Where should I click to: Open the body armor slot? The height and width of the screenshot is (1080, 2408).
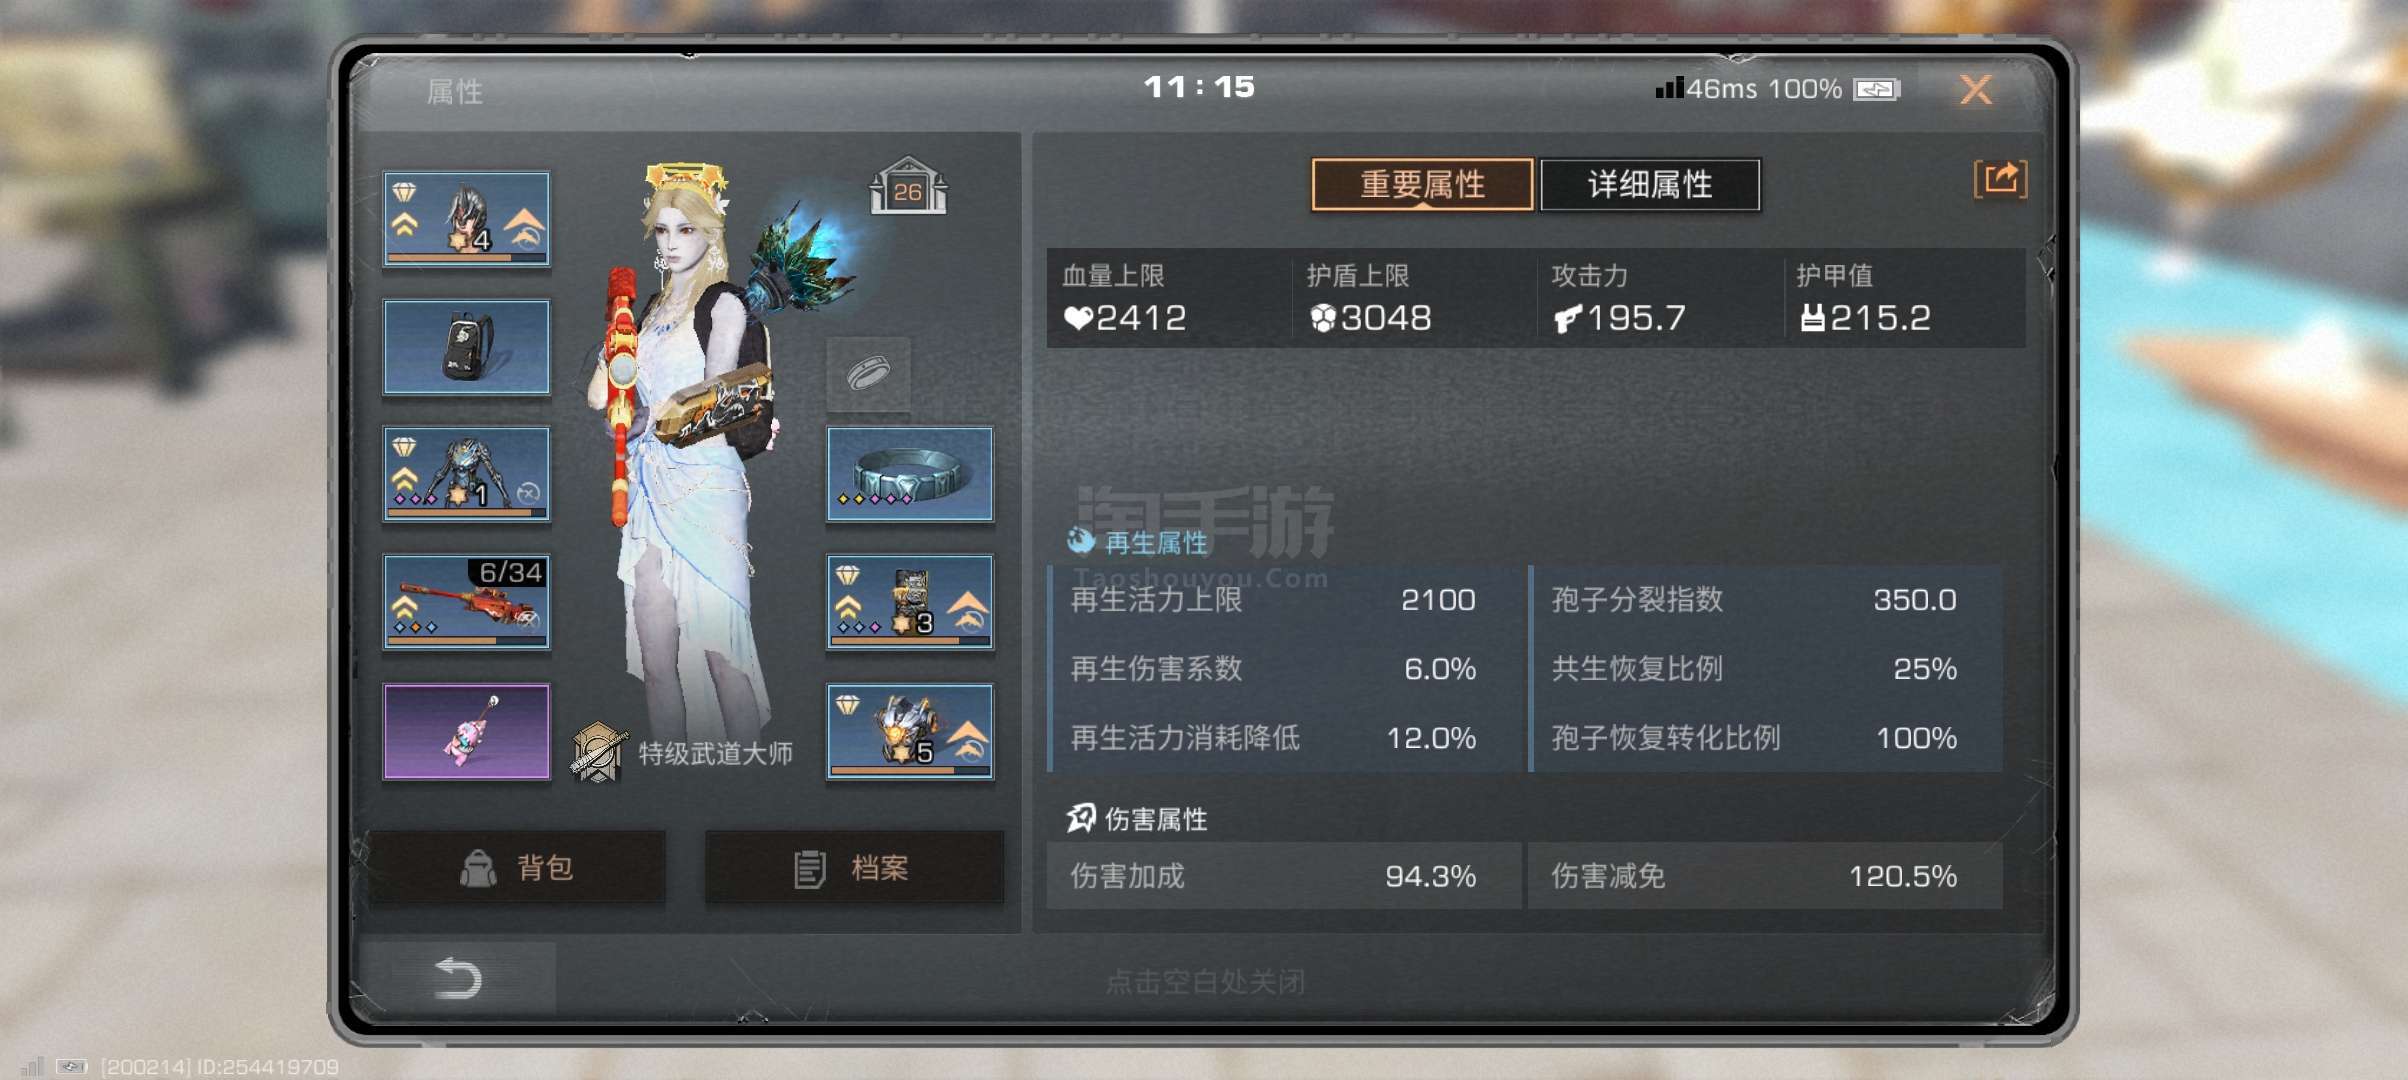466,474
